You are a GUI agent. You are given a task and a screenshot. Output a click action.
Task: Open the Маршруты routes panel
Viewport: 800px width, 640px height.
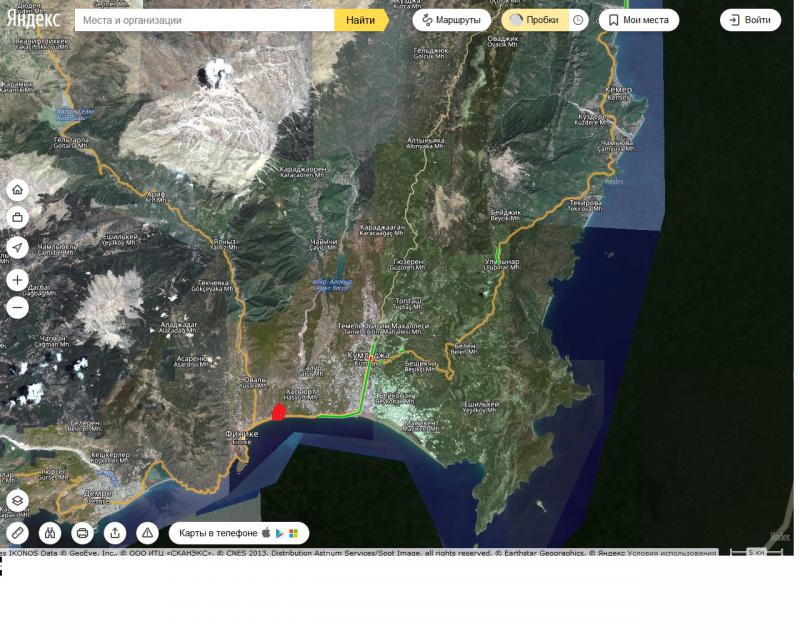click(x=451, y=20)
